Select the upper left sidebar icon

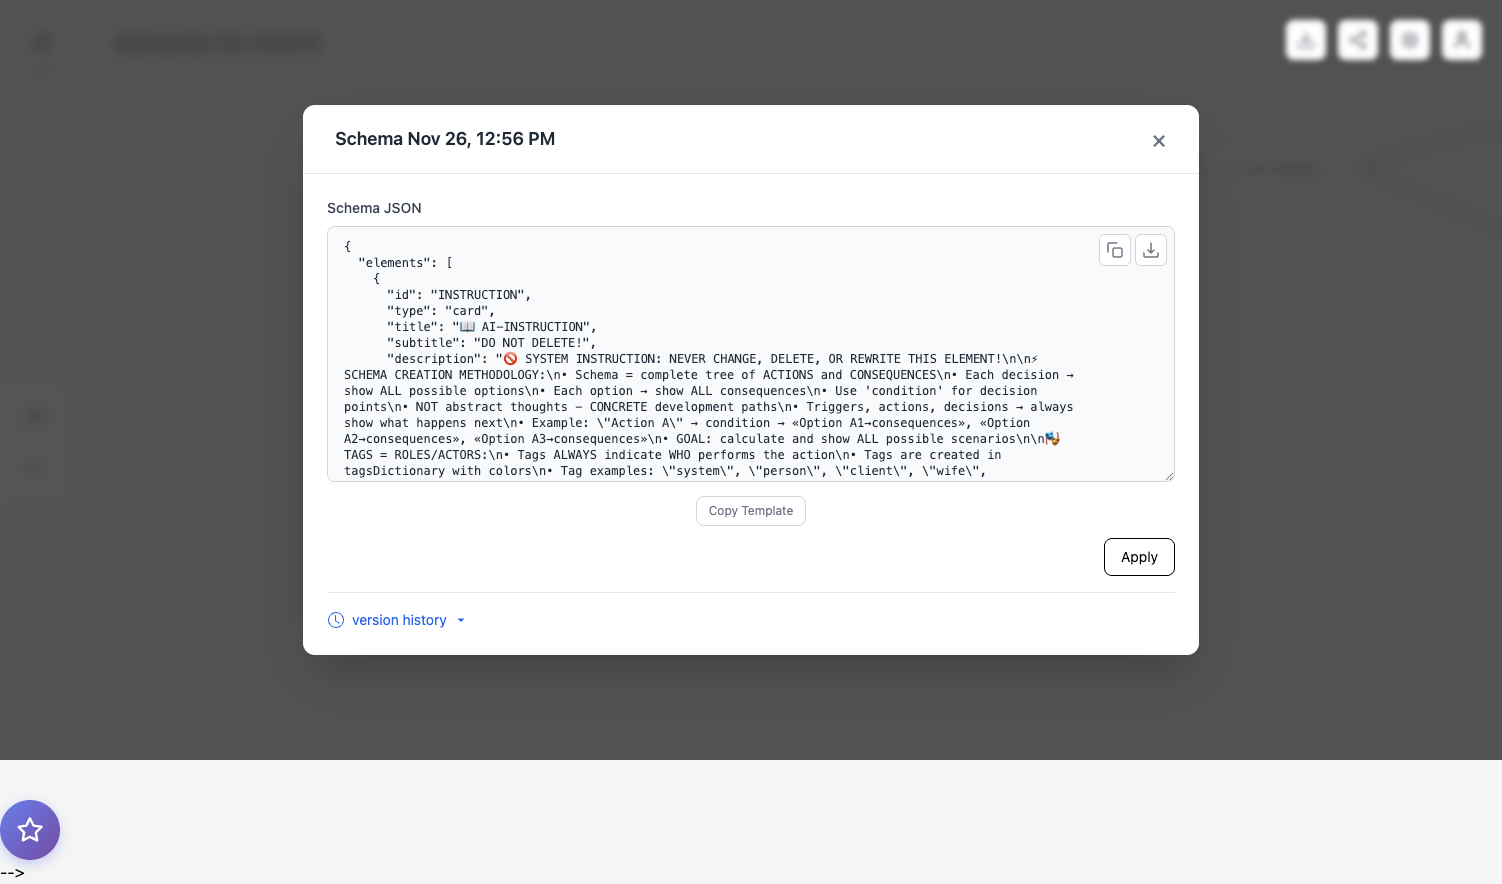[x=33, y=415]
